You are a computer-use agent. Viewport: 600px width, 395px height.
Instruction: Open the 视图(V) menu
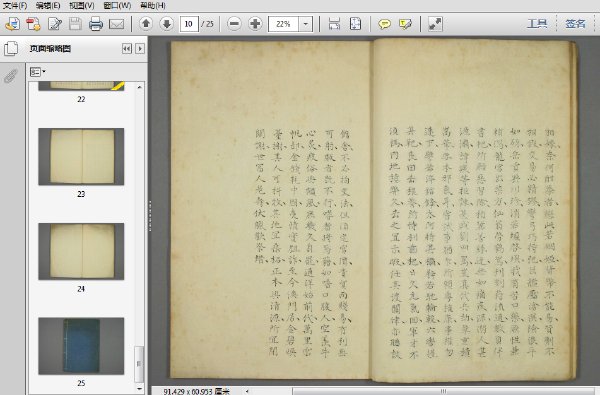(82, 5)
